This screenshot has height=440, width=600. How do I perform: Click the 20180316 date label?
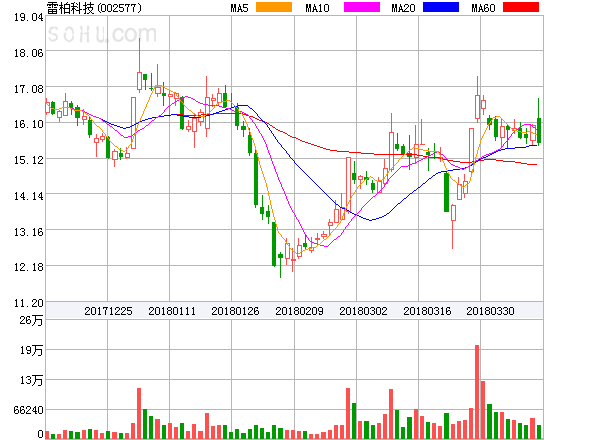click(427, 311)
